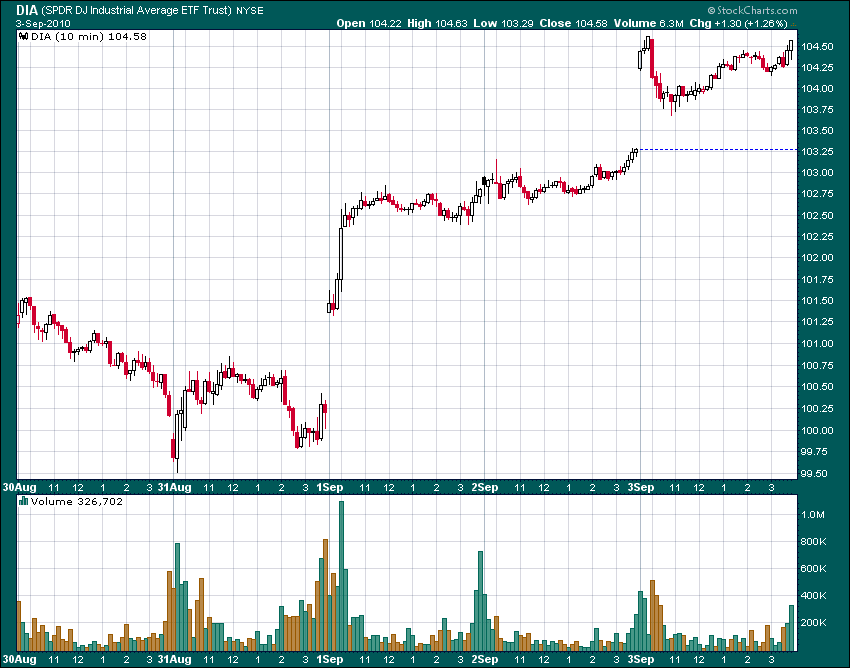
Task: Click the 103.50 price axis label
Action: [x=817, y=131]
